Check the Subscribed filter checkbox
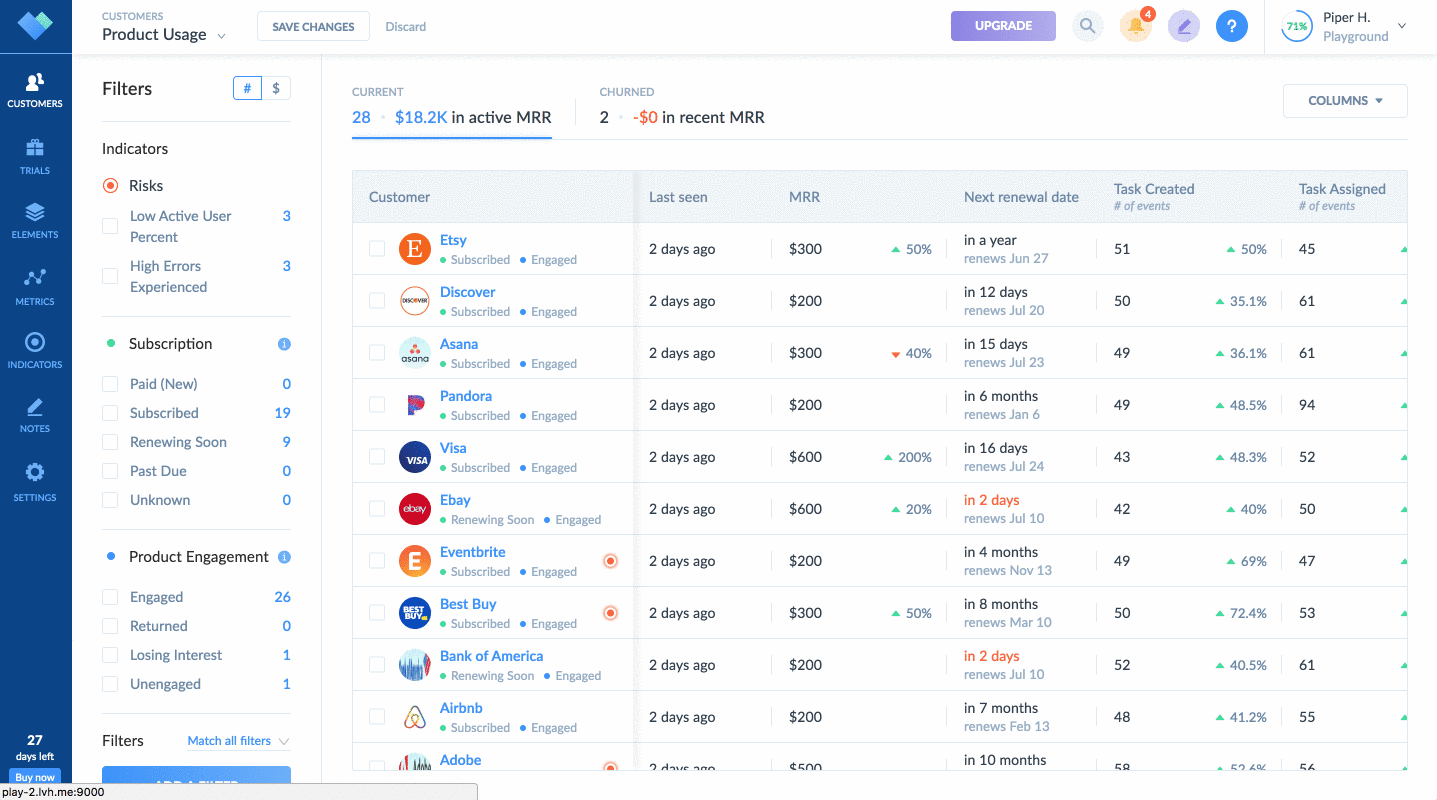The height and width of the screenshot is (800, 1437). click(x=110, y=413)
